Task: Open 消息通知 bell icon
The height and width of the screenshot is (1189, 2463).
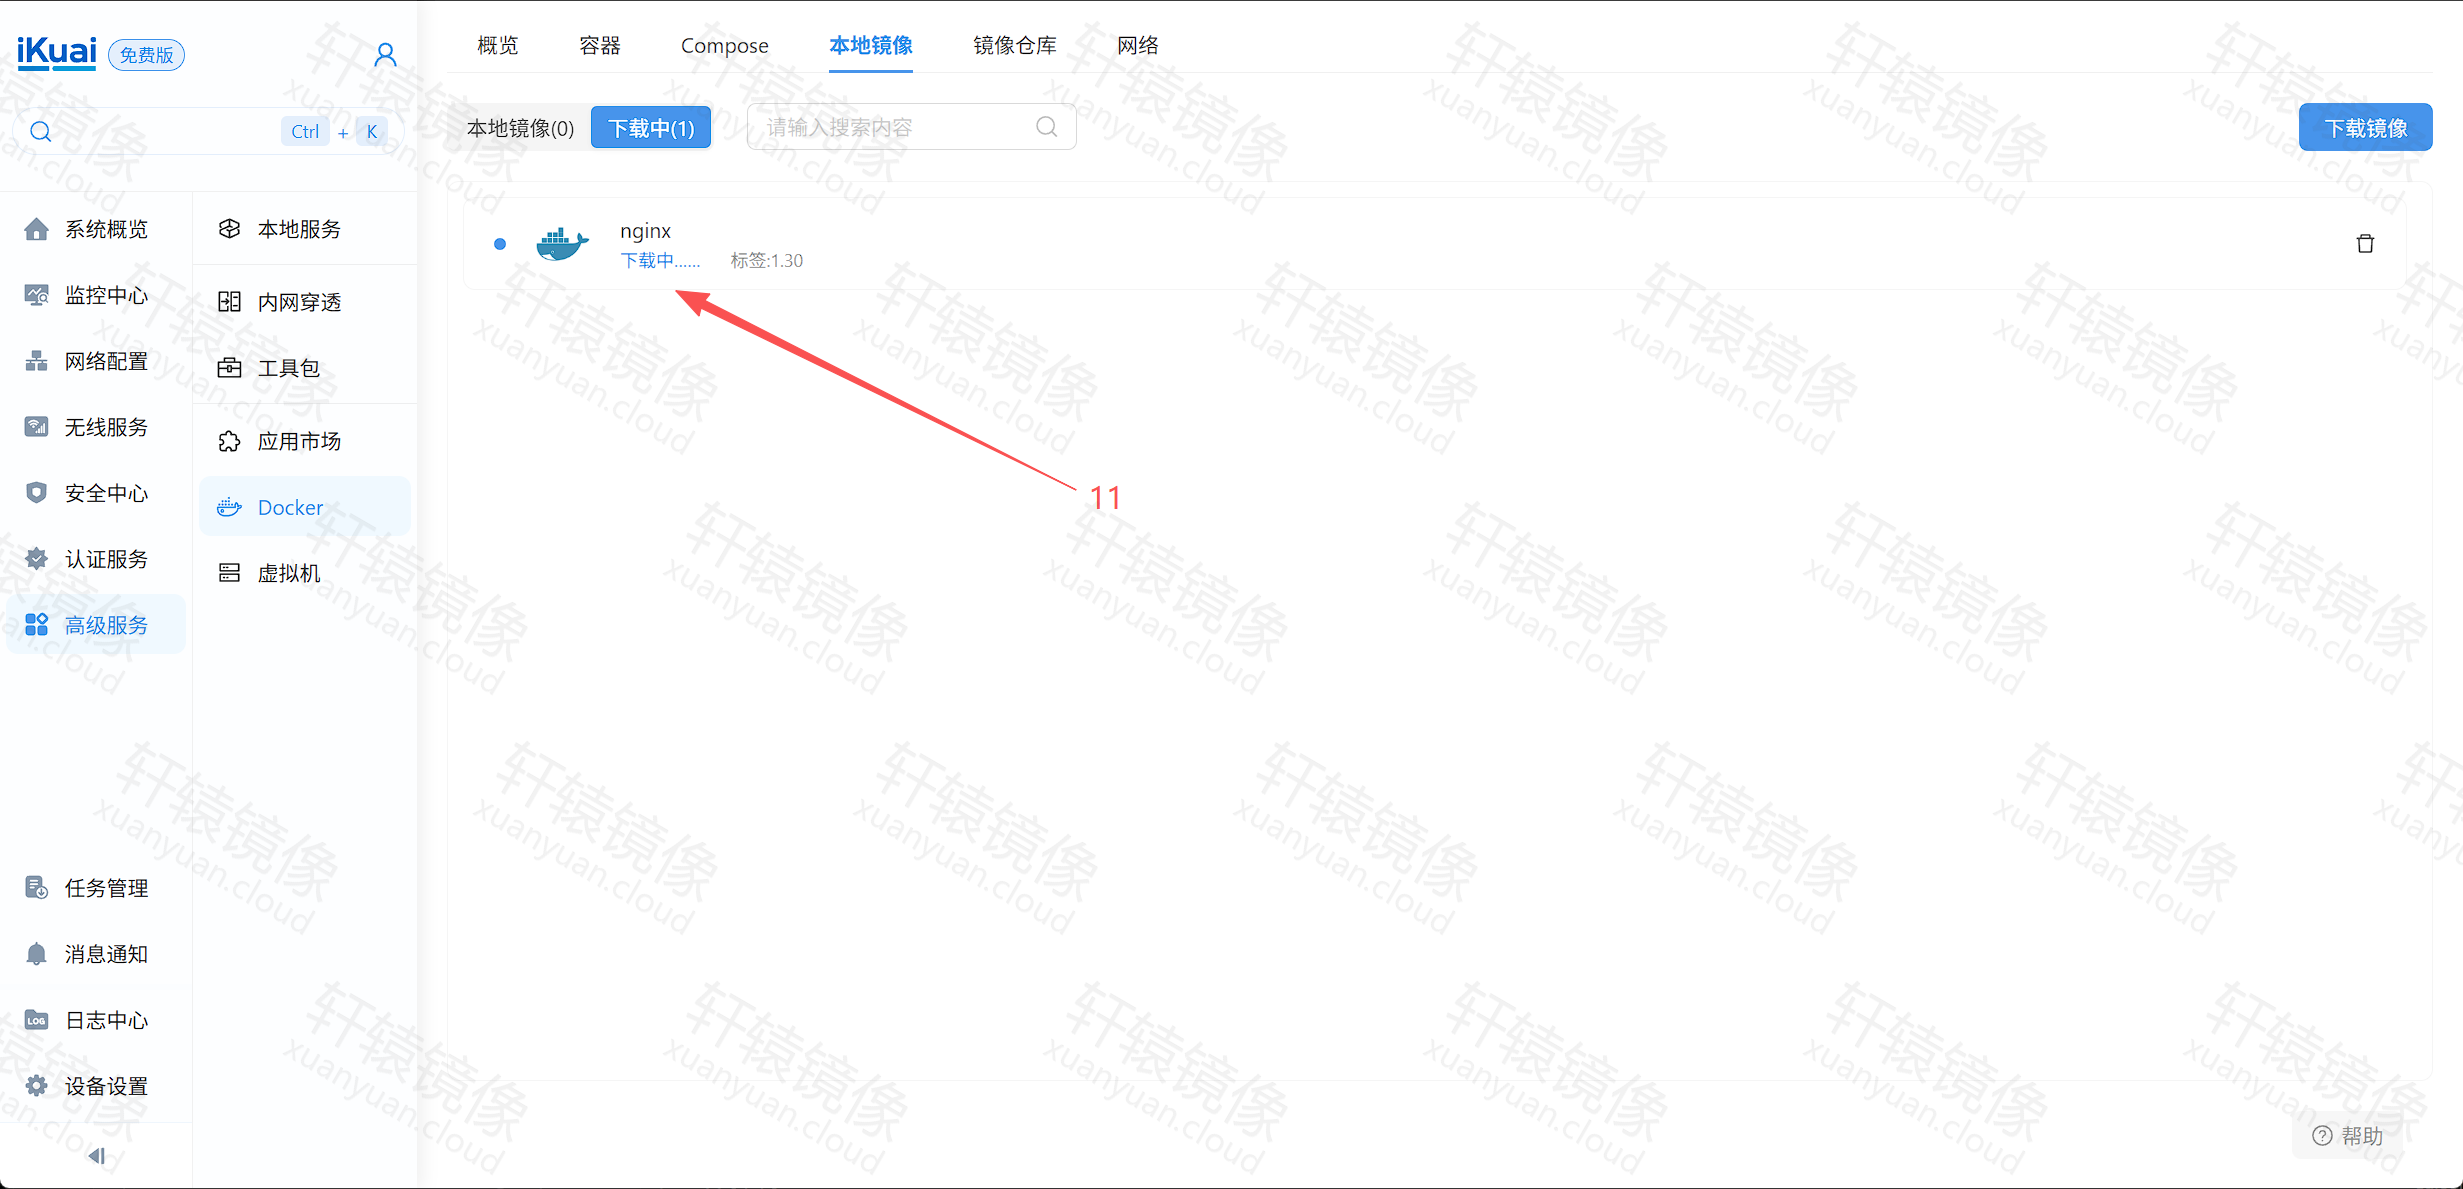Action: tap(36, 954)
